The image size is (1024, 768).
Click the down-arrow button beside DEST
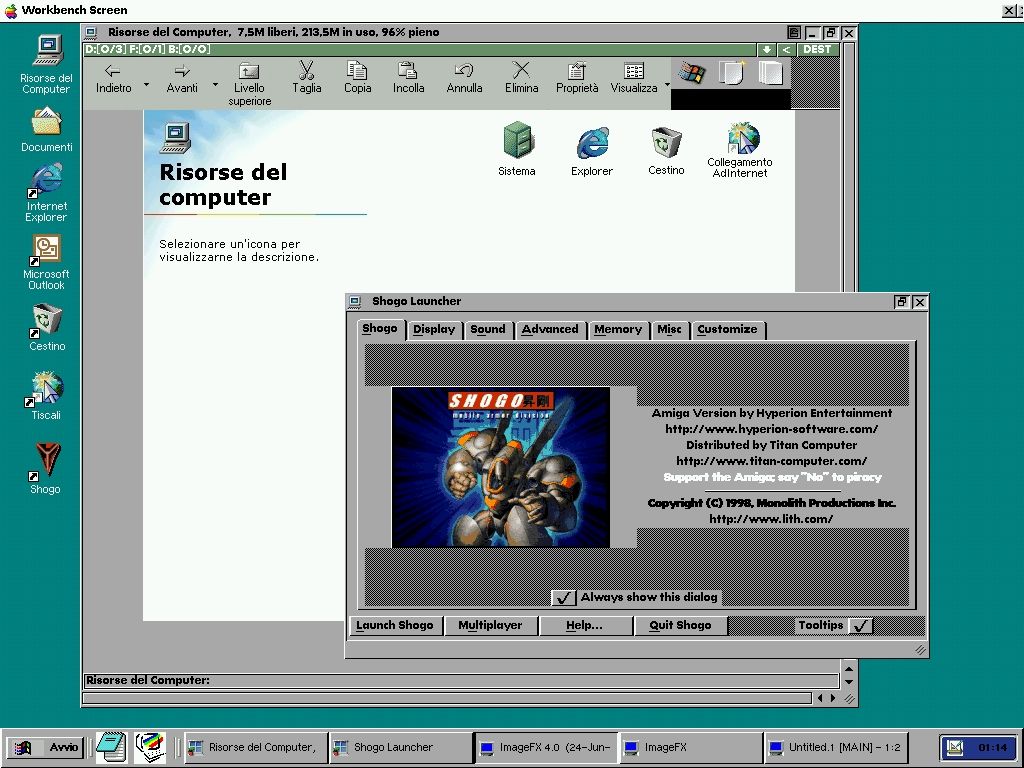[767, 50]
